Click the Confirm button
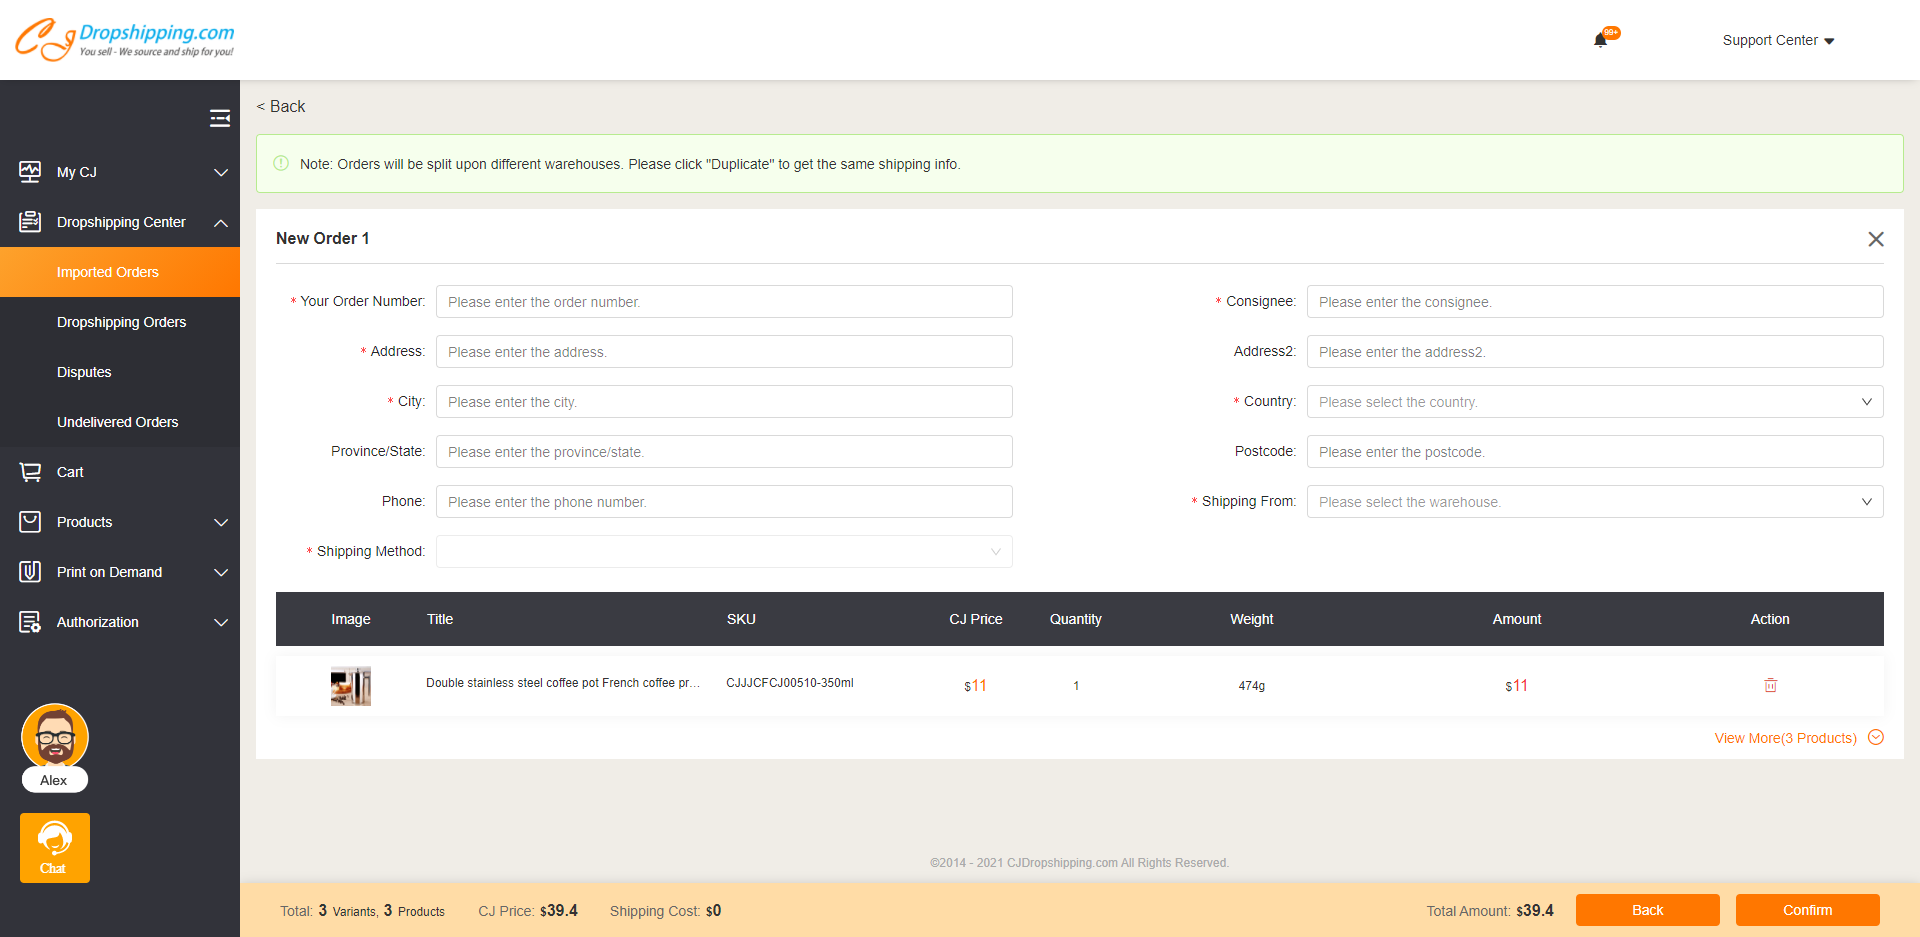Viewport: 1920px width, 937px height. (1806, 910)
